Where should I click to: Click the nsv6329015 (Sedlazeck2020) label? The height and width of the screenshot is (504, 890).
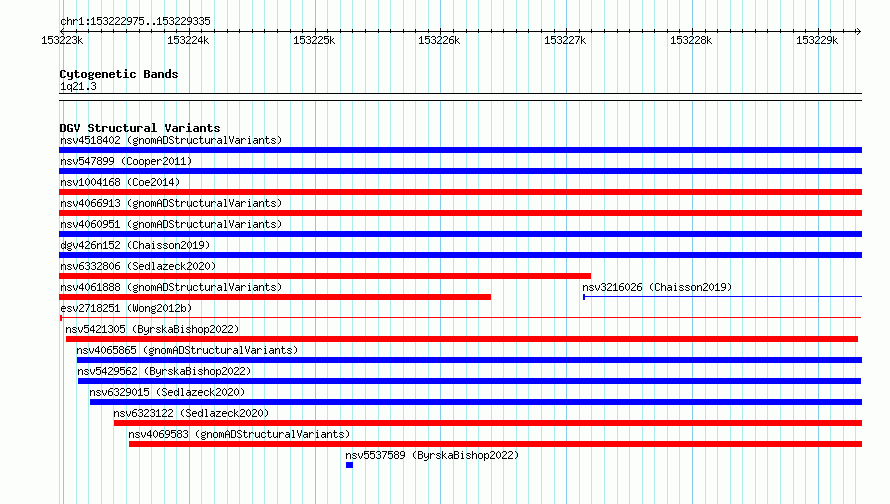[167, 392]
